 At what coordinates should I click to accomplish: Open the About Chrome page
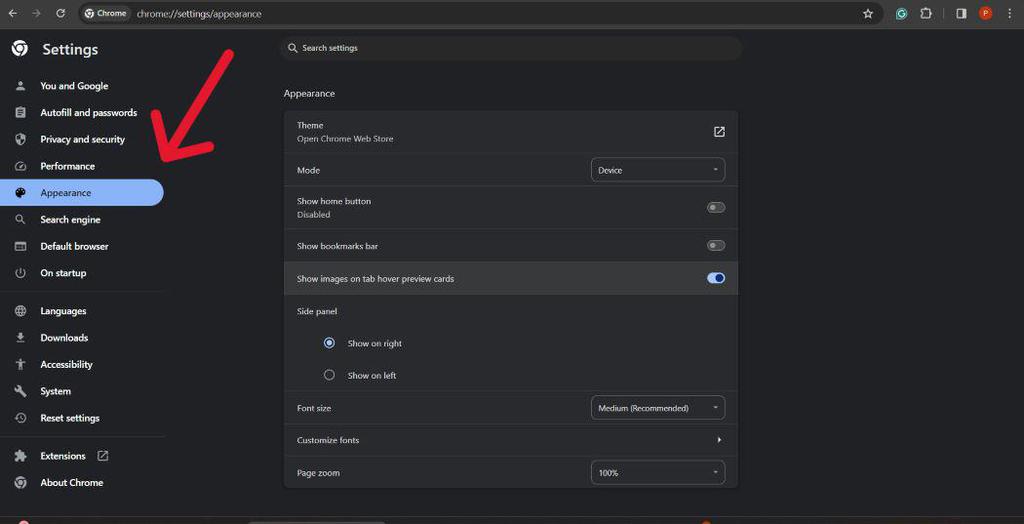[x=71, y=483]
